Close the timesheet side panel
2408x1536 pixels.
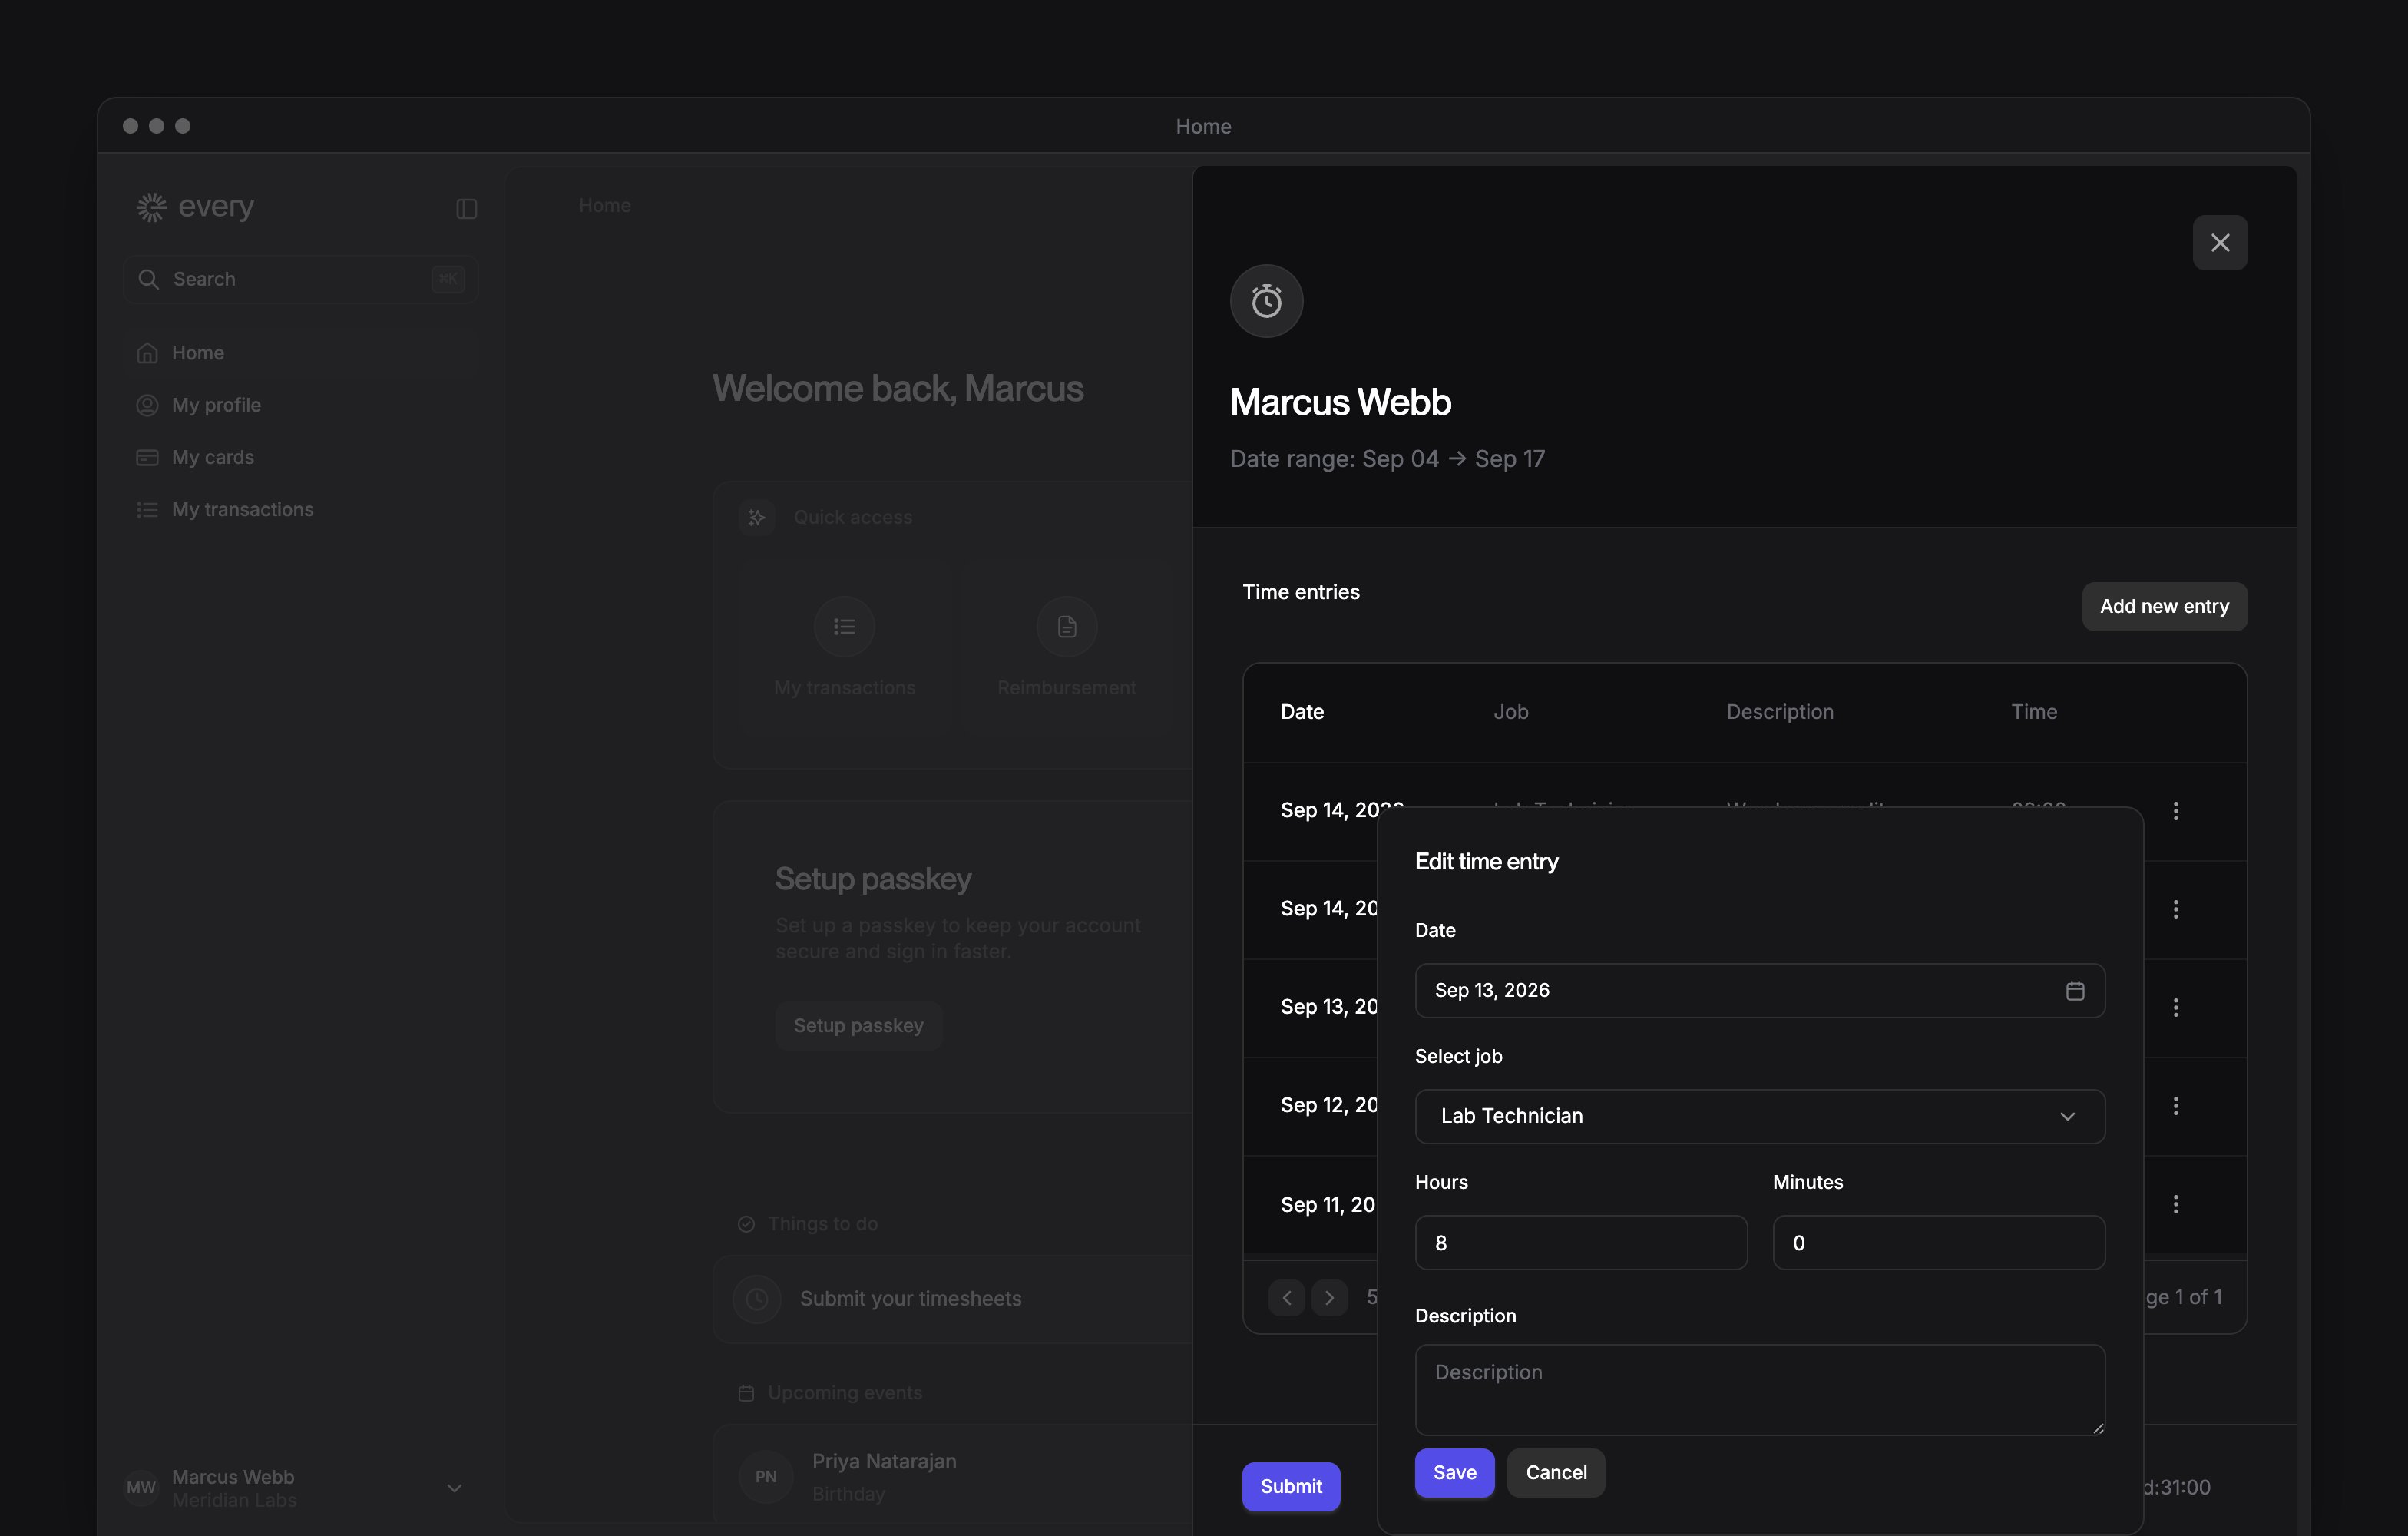click(x=2219, y=243)
